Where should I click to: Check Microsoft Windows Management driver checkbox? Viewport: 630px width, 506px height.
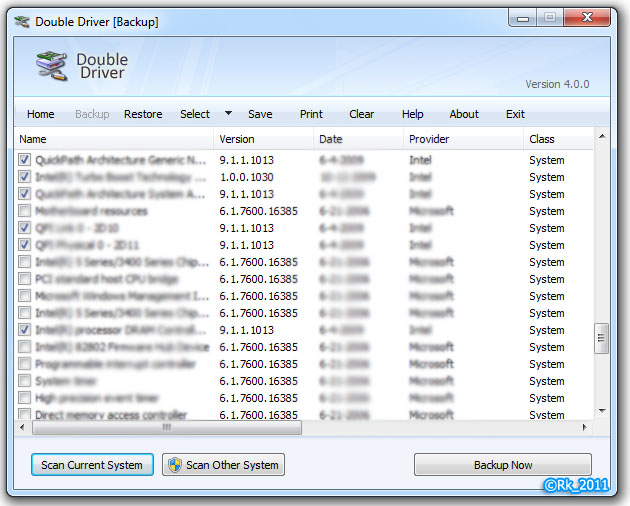click(x=24, y=295)
